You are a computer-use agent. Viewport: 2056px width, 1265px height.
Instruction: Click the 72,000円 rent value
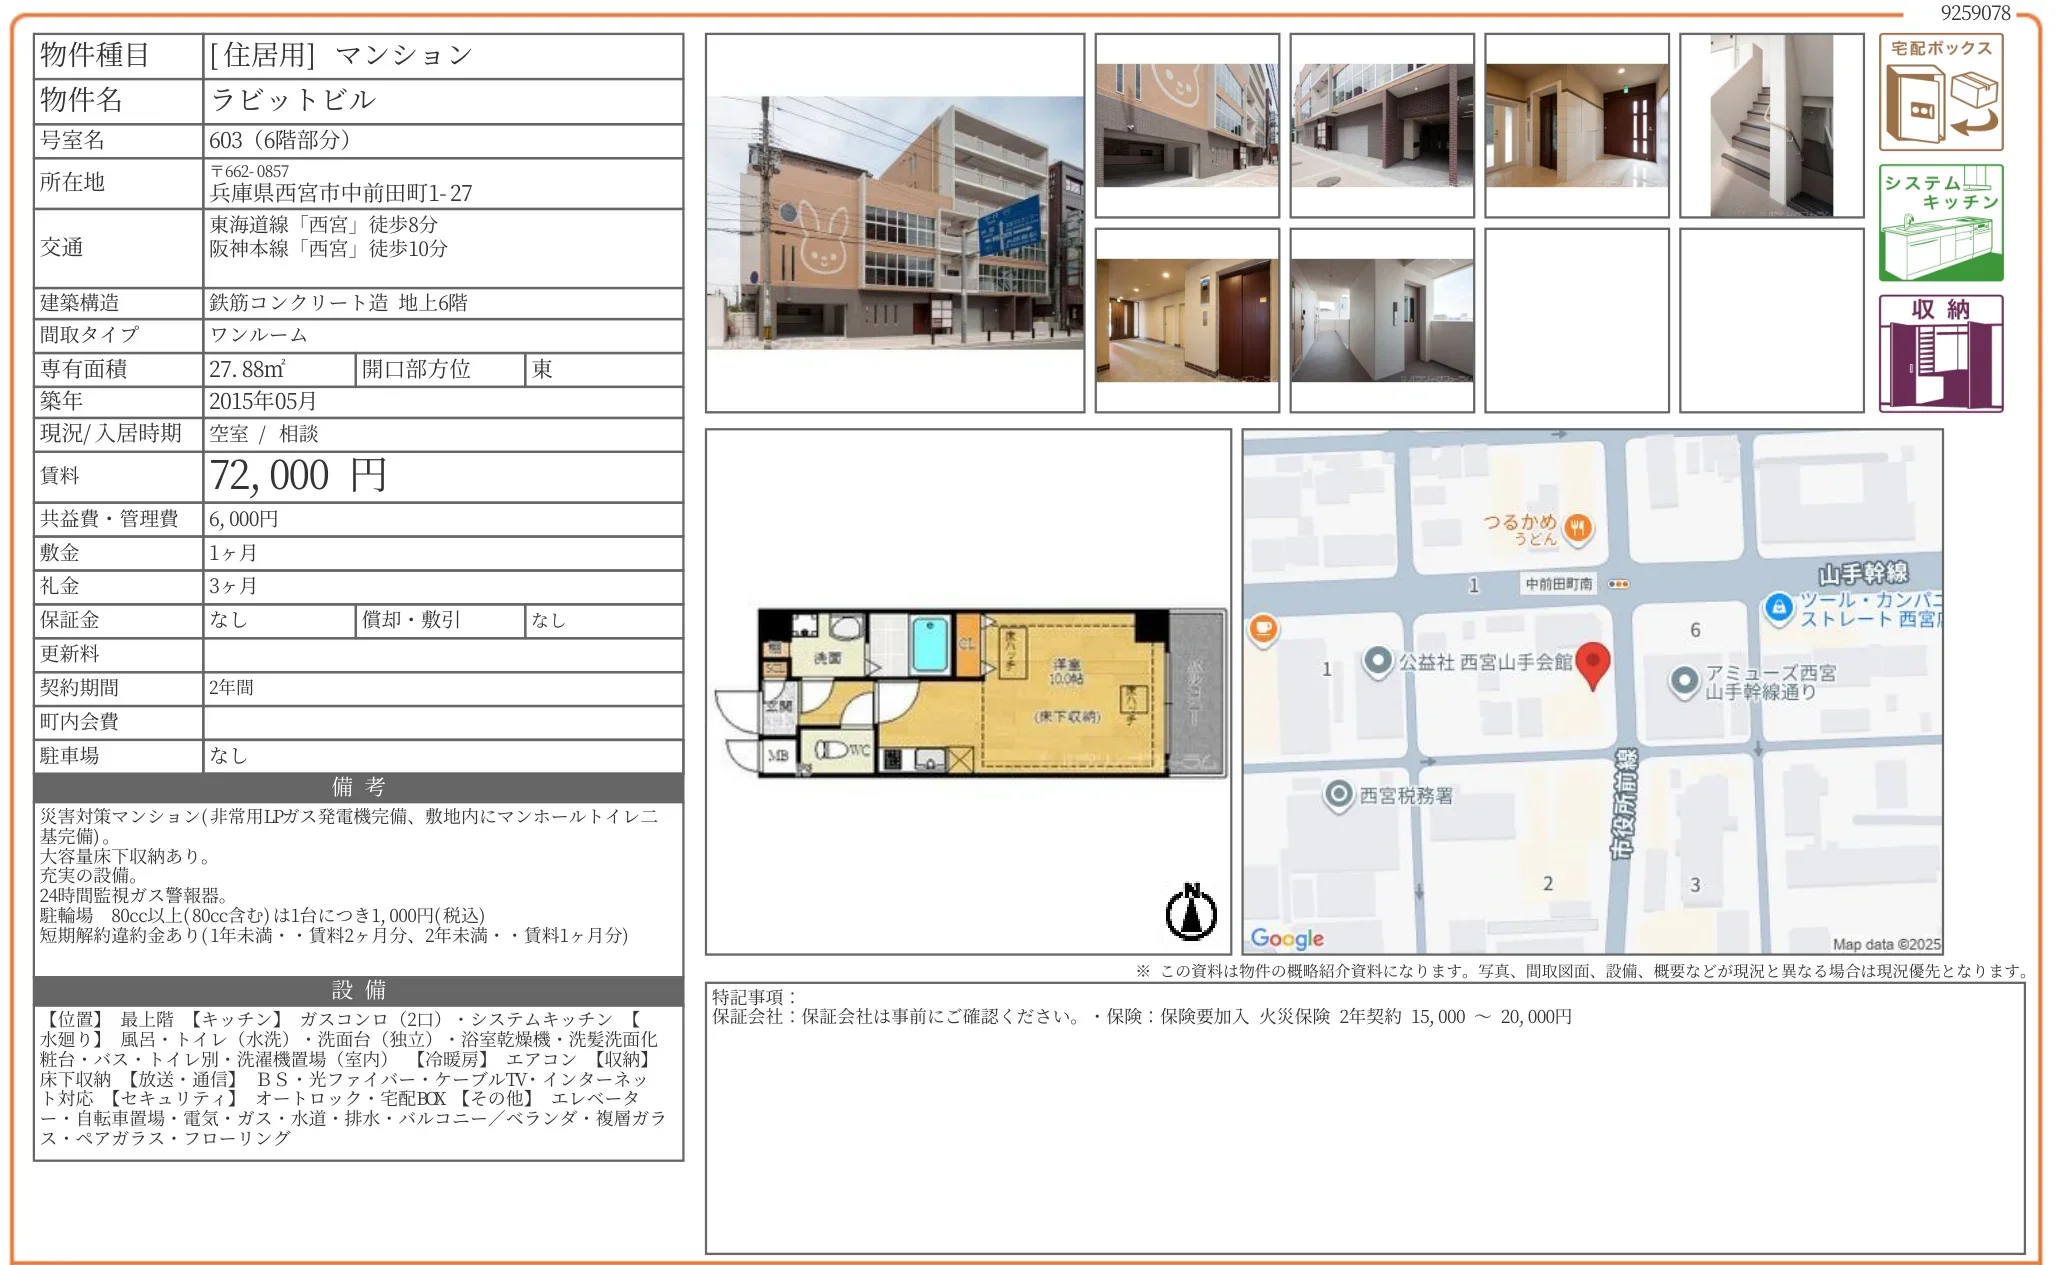(x=298, y=476)
